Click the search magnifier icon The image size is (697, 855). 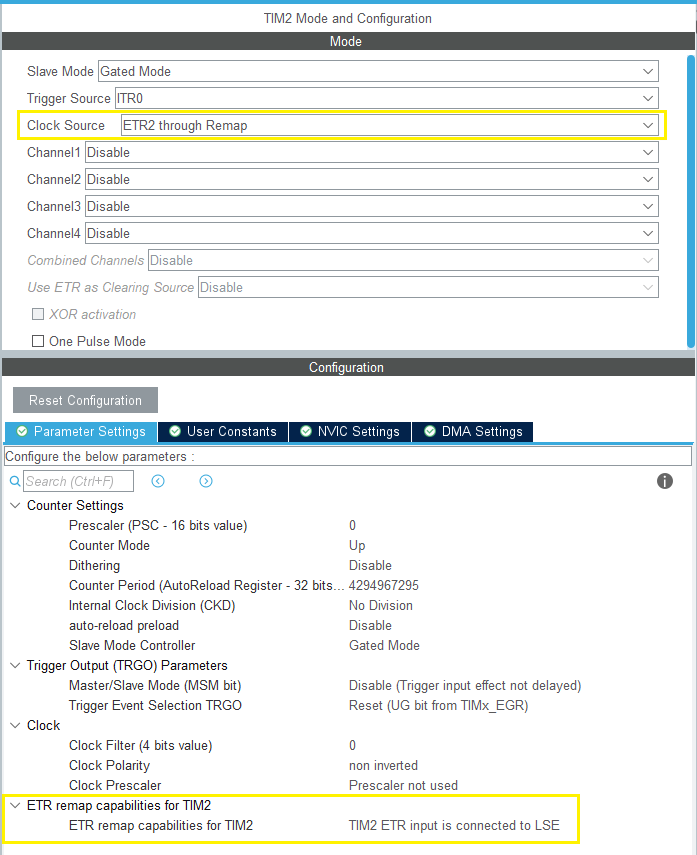[x=15, y=481]
